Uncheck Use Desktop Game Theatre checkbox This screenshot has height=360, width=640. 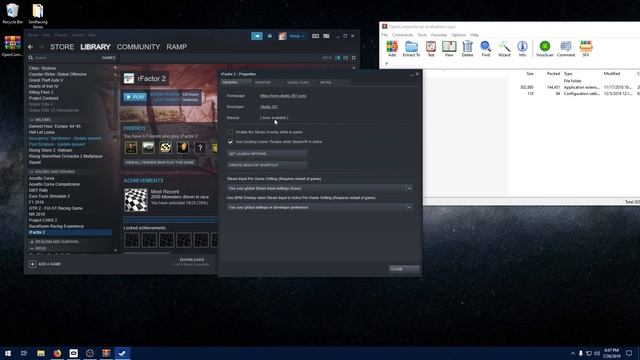230,142
